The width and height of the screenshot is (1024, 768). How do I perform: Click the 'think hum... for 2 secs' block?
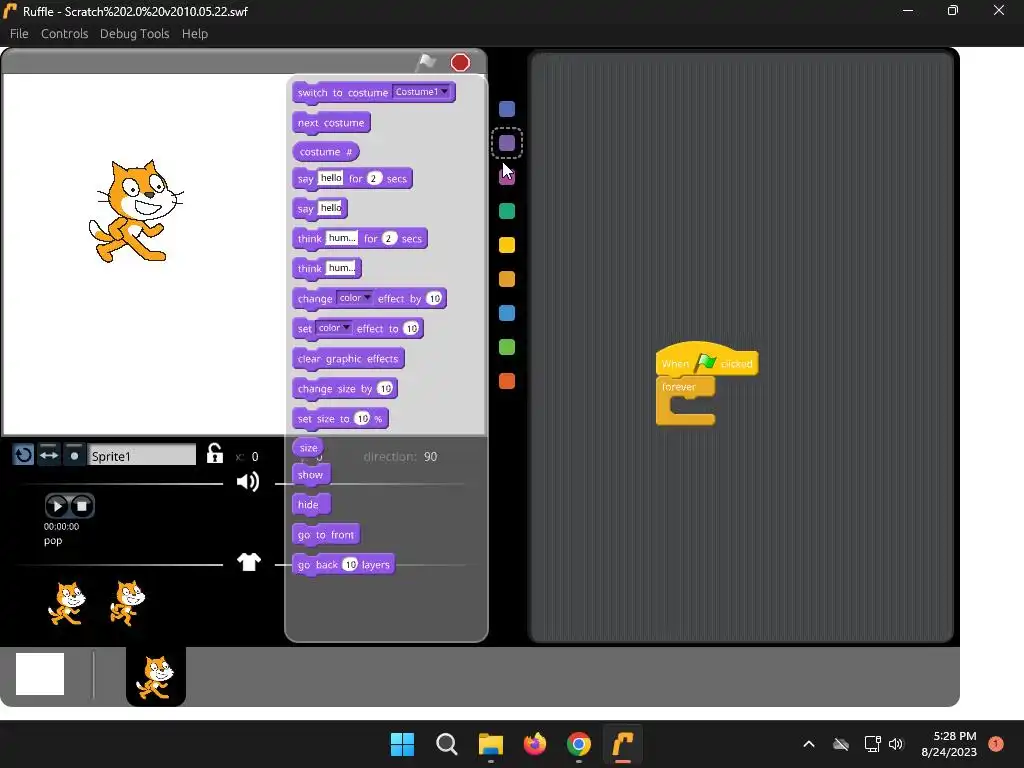(x=360, y=238)
